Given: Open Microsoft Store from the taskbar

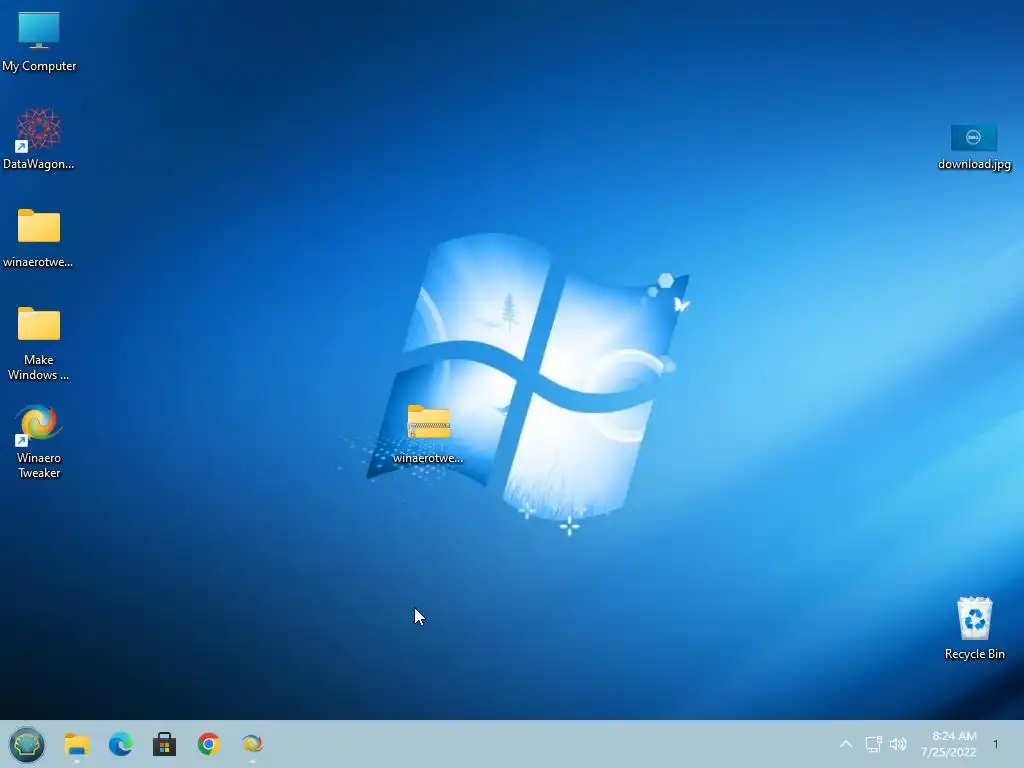Looking at the screenshot, I should (x=165, y=744).
